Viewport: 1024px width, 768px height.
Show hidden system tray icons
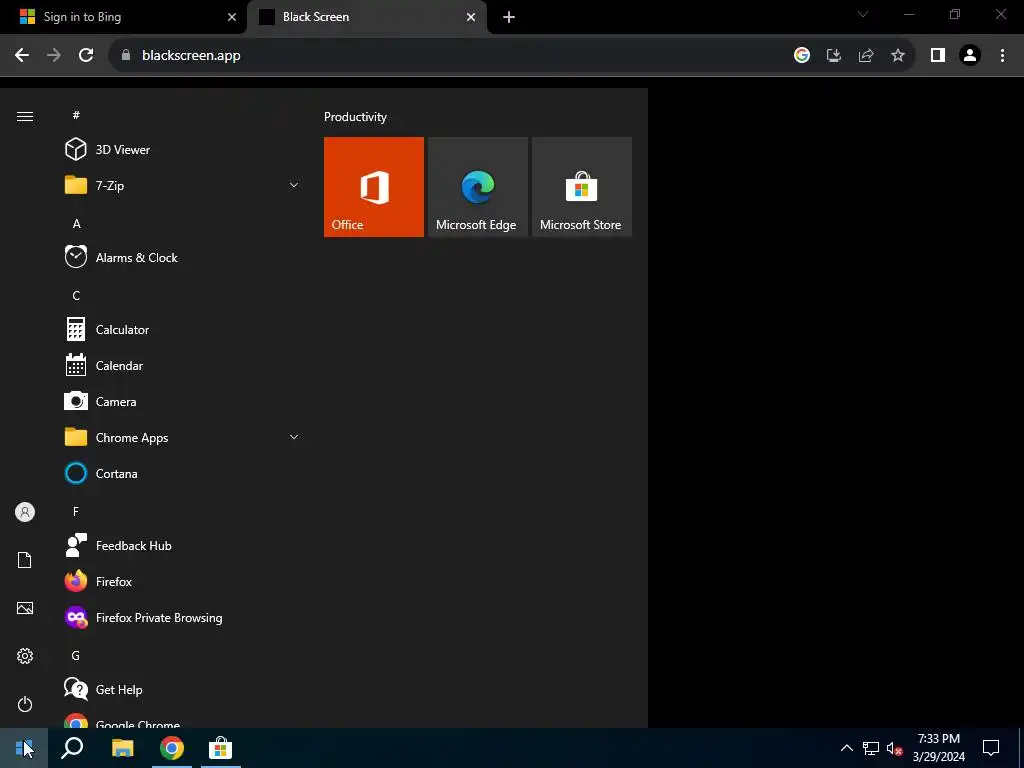pyautogui.click(x=846, y=748)
